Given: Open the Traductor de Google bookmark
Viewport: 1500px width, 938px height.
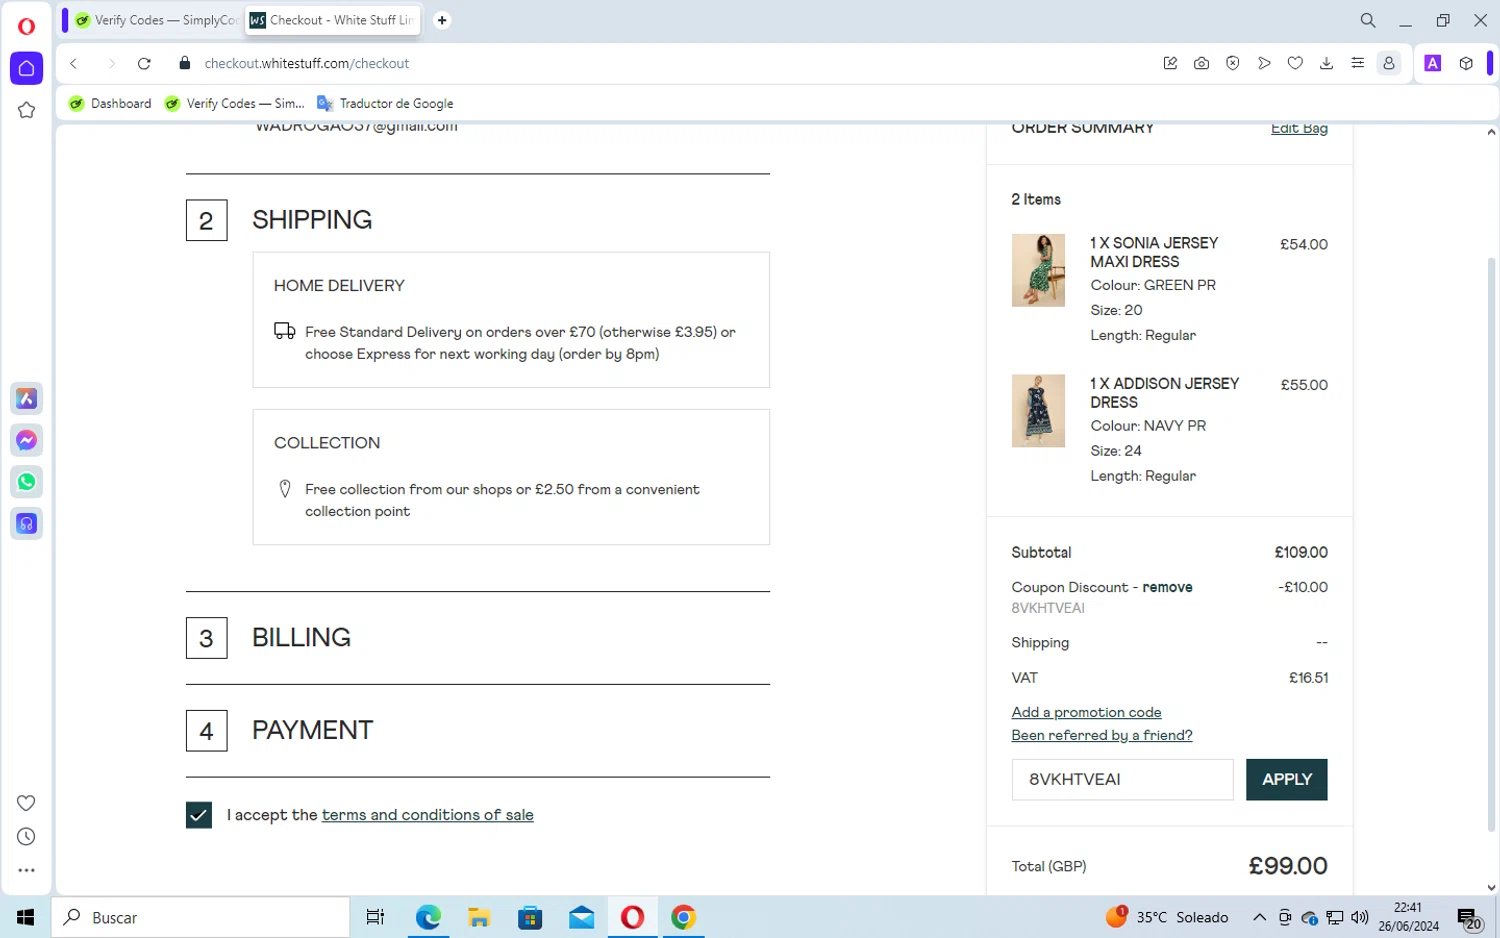Looking at the screenshot, I should [385, 103].
